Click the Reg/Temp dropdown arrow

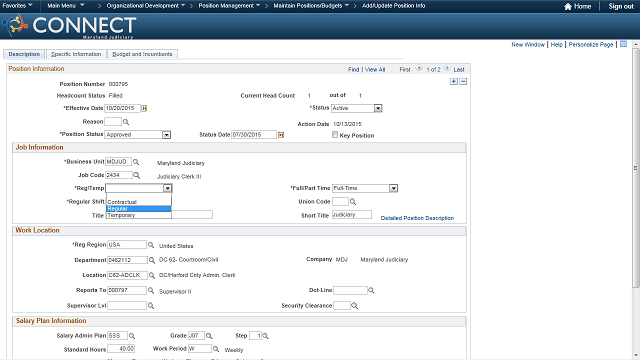pyautogui.click(x=168, y=188)
